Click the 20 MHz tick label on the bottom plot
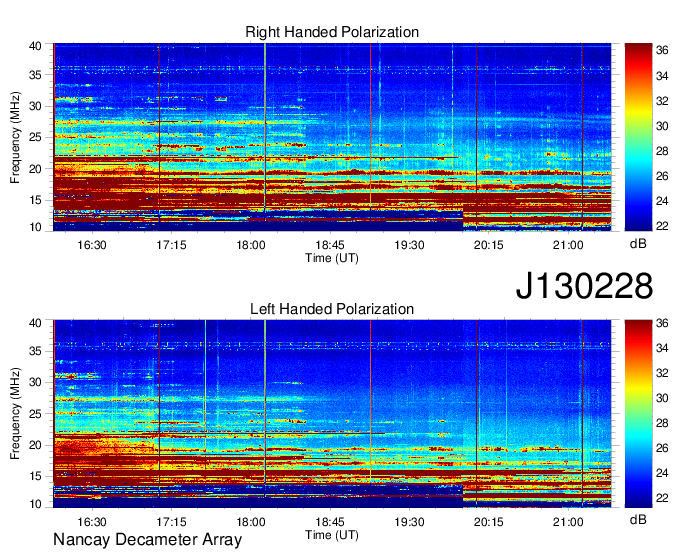This screenshot has height=552, width=680. click(x=35, y=445)
